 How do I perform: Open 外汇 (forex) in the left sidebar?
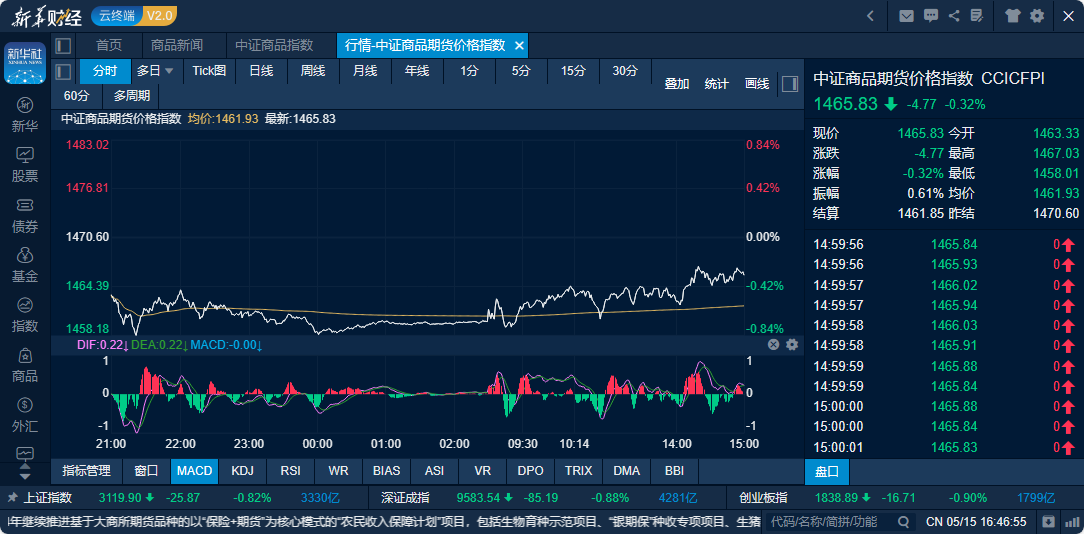tap(25, 414)
